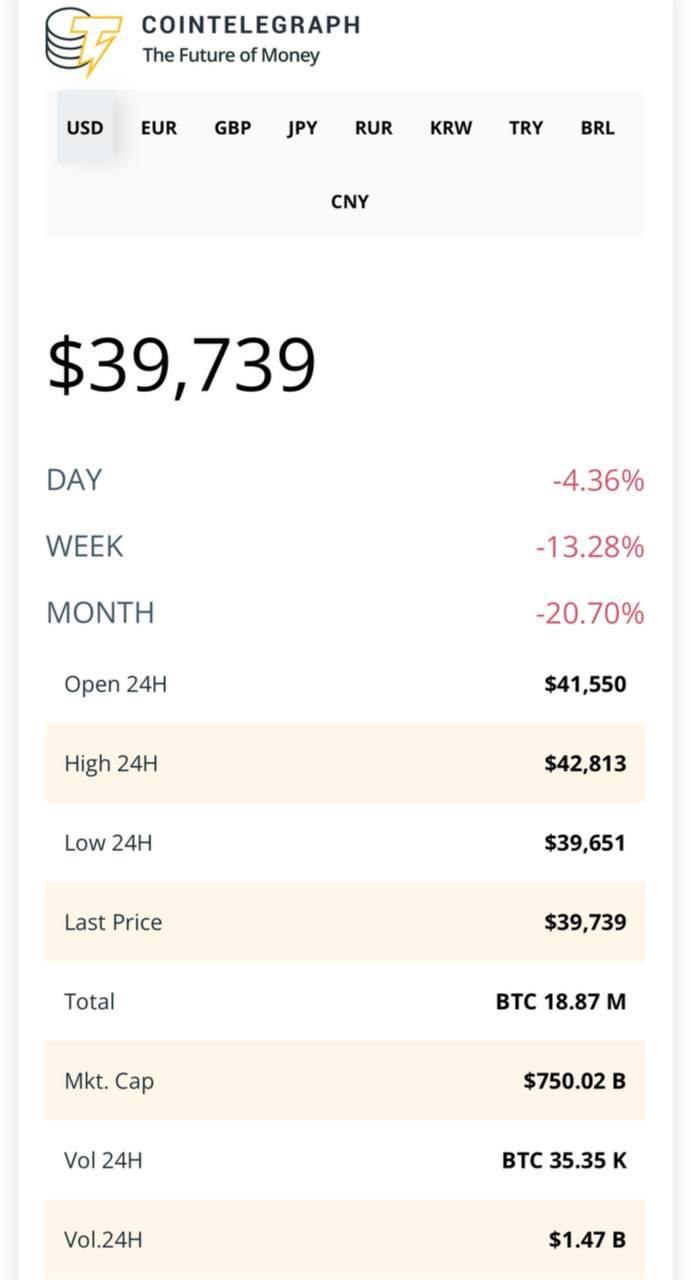Show prices in BRL currency
691x1280 pixels.
pos(598,128)
